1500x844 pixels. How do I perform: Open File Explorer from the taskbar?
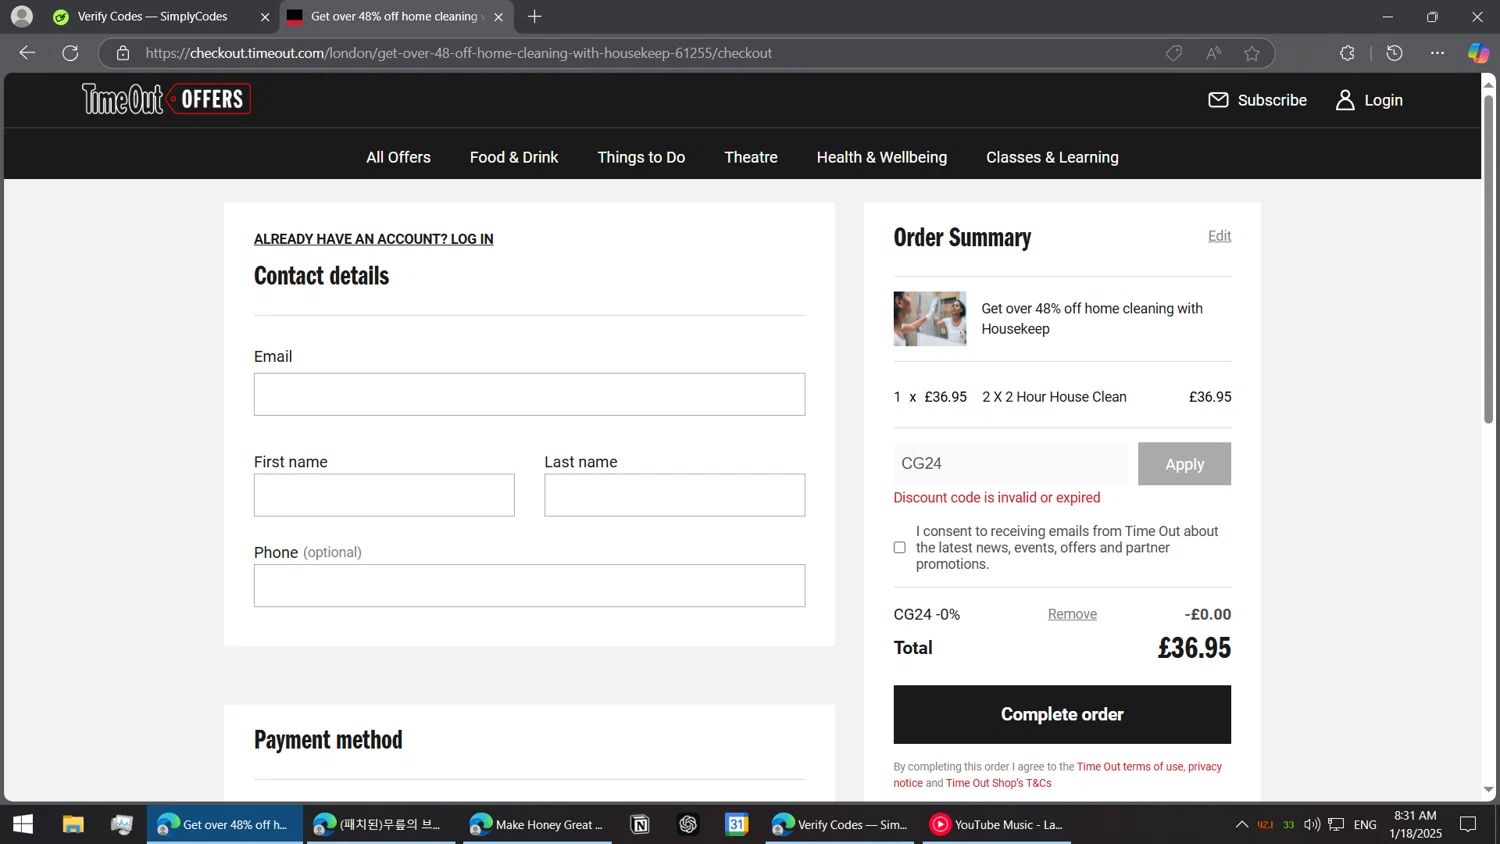(x=73, y=824)
